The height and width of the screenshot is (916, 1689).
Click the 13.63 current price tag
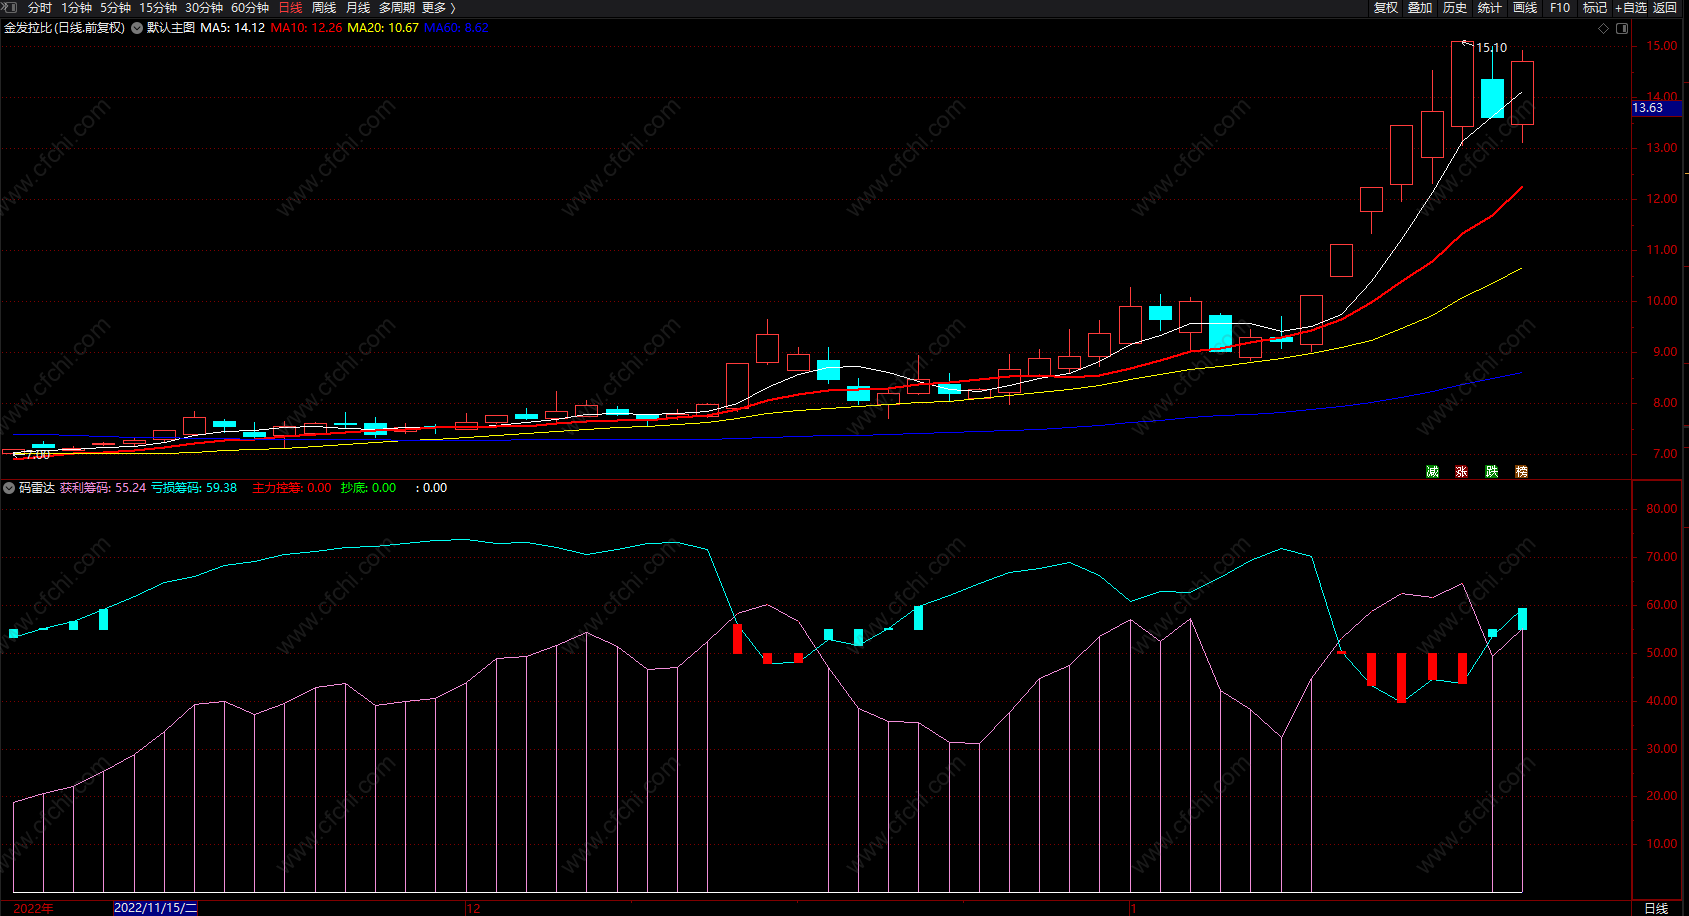(x=1654, y=108)
